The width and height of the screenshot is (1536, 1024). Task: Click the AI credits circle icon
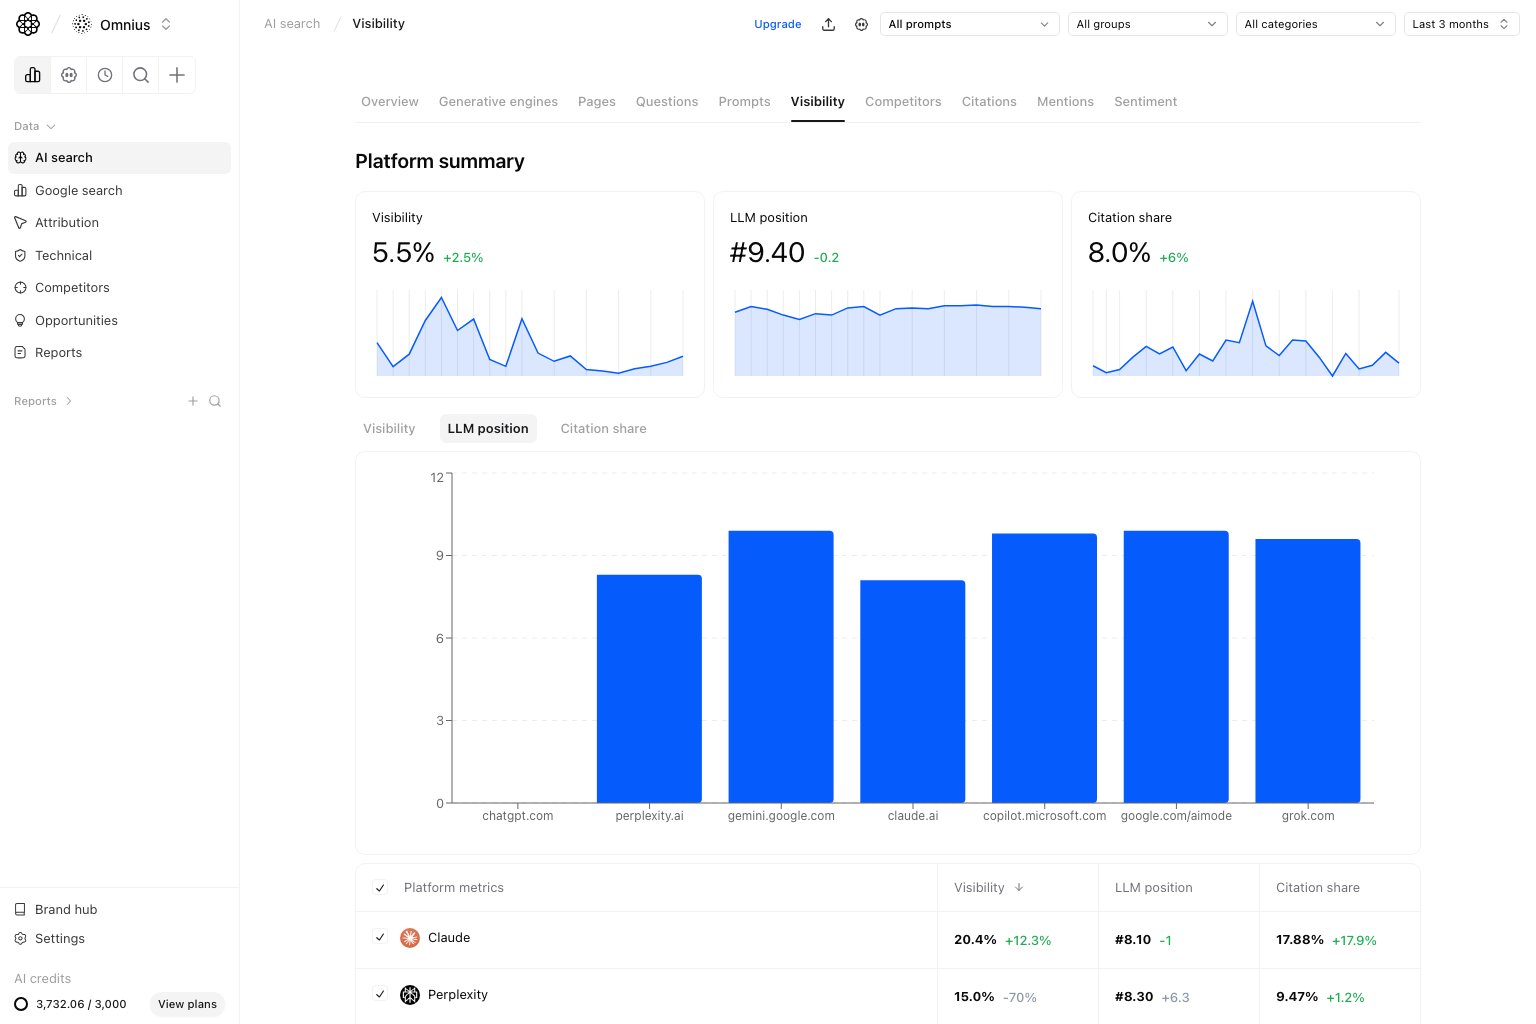21,1004
